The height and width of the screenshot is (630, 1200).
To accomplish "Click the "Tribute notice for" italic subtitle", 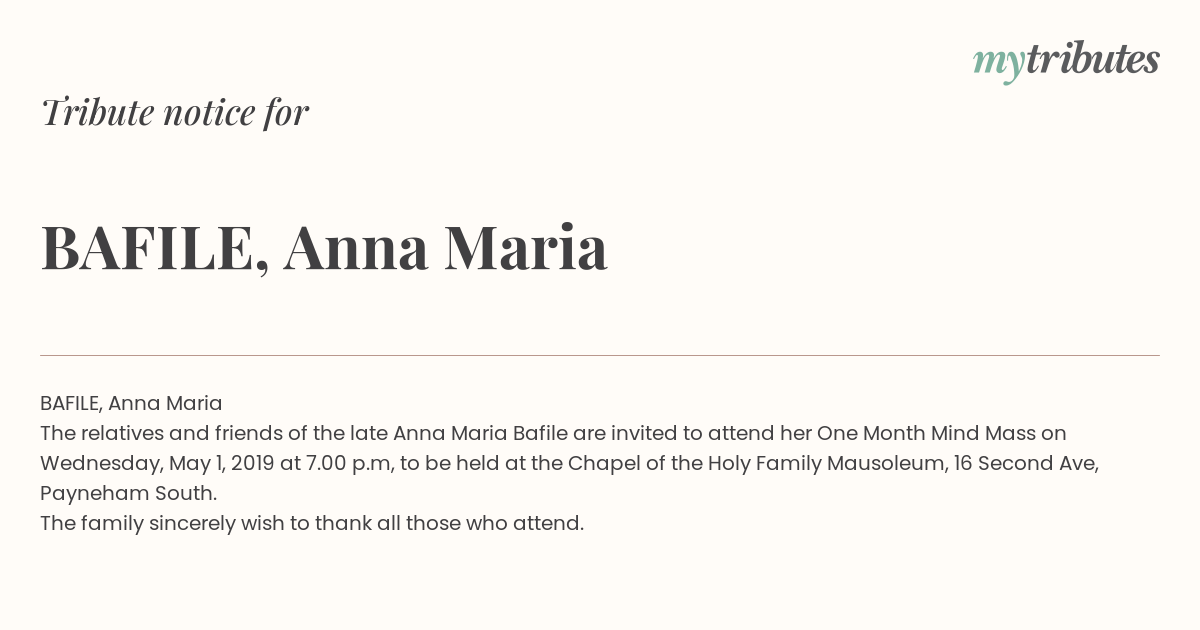I will 175,112.
